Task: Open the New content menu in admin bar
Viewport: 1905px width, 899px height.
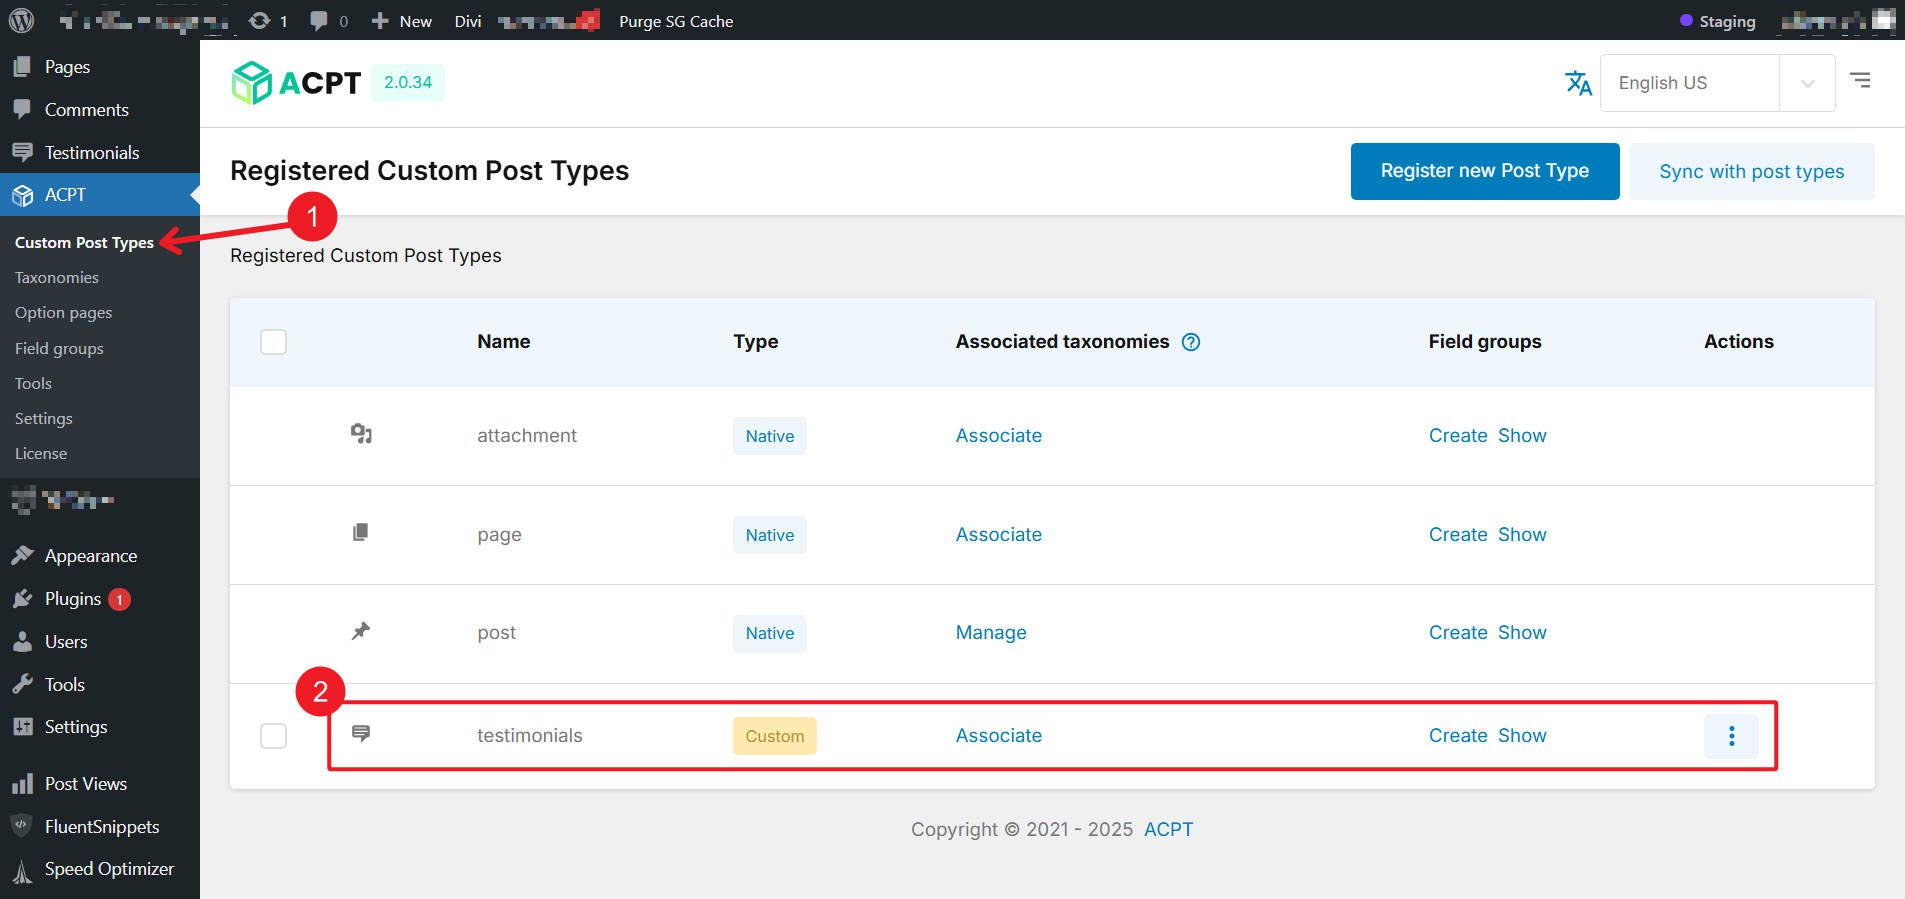Action: point(402,21)
